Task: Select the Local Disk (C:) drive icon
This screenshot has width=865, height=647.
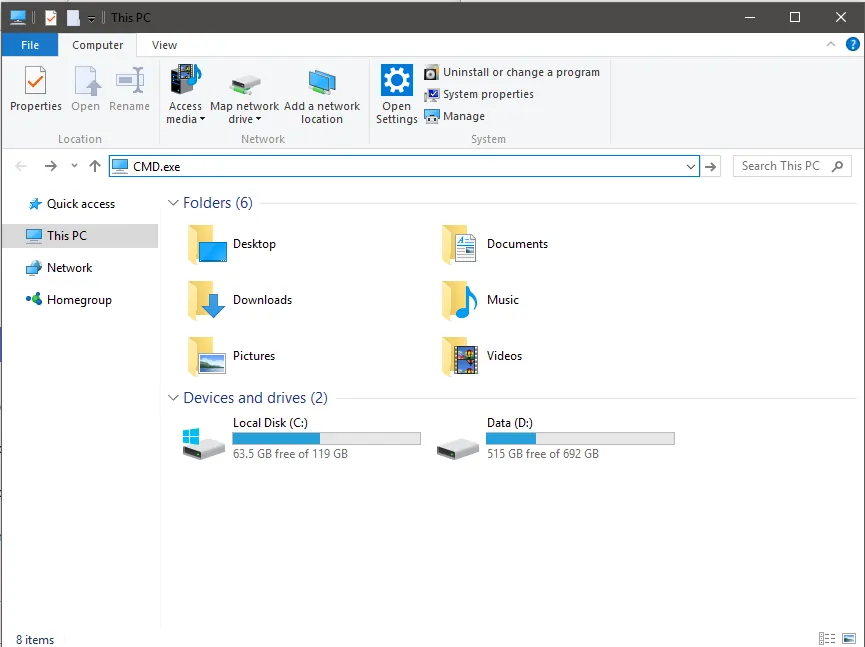Action: (203, 443)
